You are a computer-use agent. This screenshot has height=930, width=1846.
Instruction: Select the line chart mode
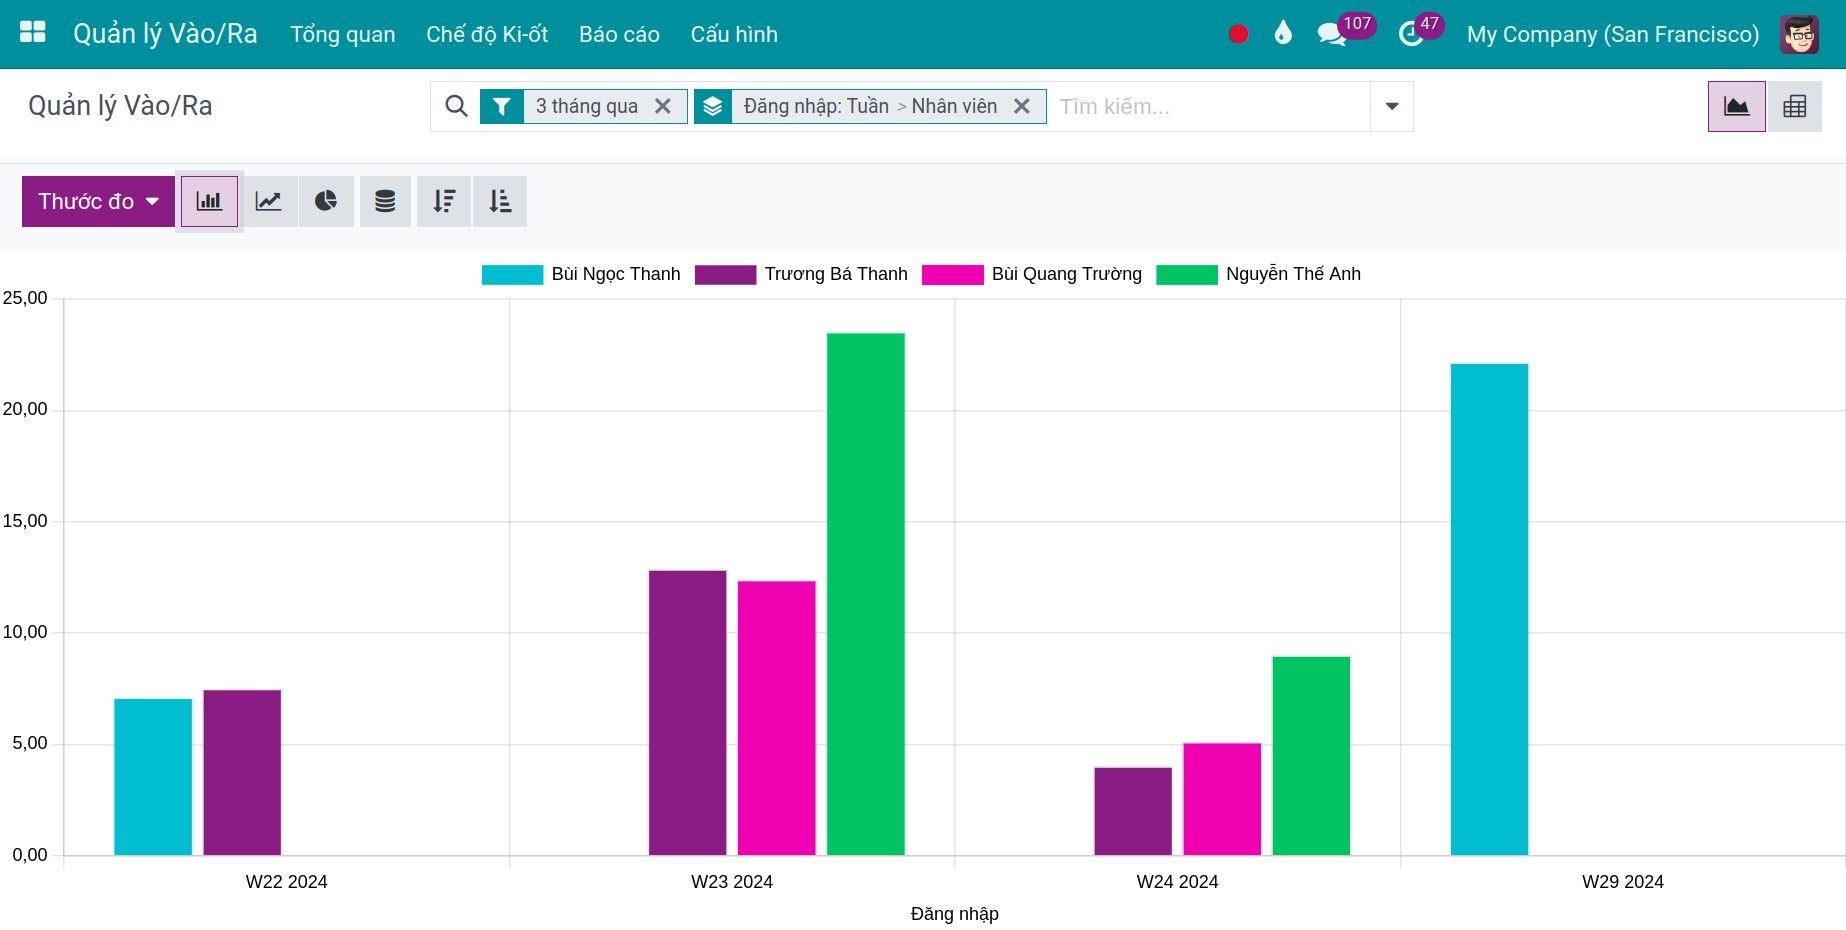pos(269,201)
